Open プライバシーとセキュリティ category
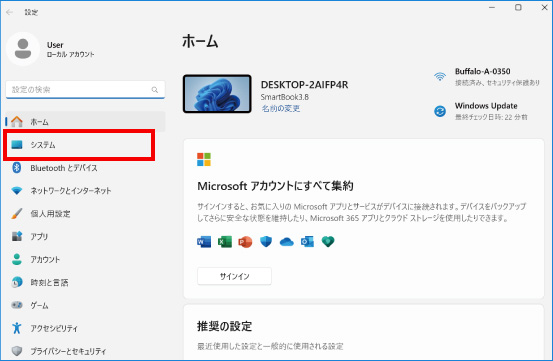Screen dimensions: 553x361 [85, 351]
